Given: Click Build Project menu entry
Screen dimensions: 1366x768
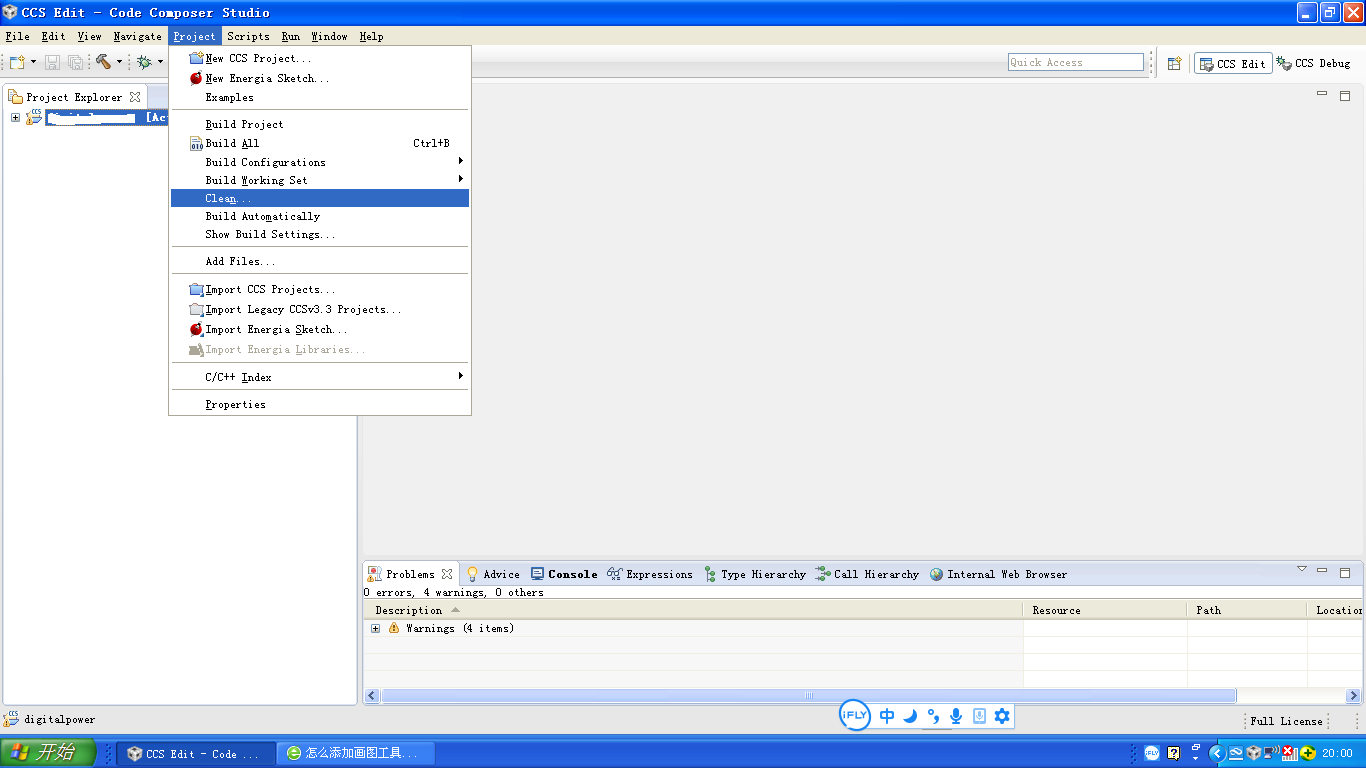Looking at the screenshot, I should [x=320, y=124].
